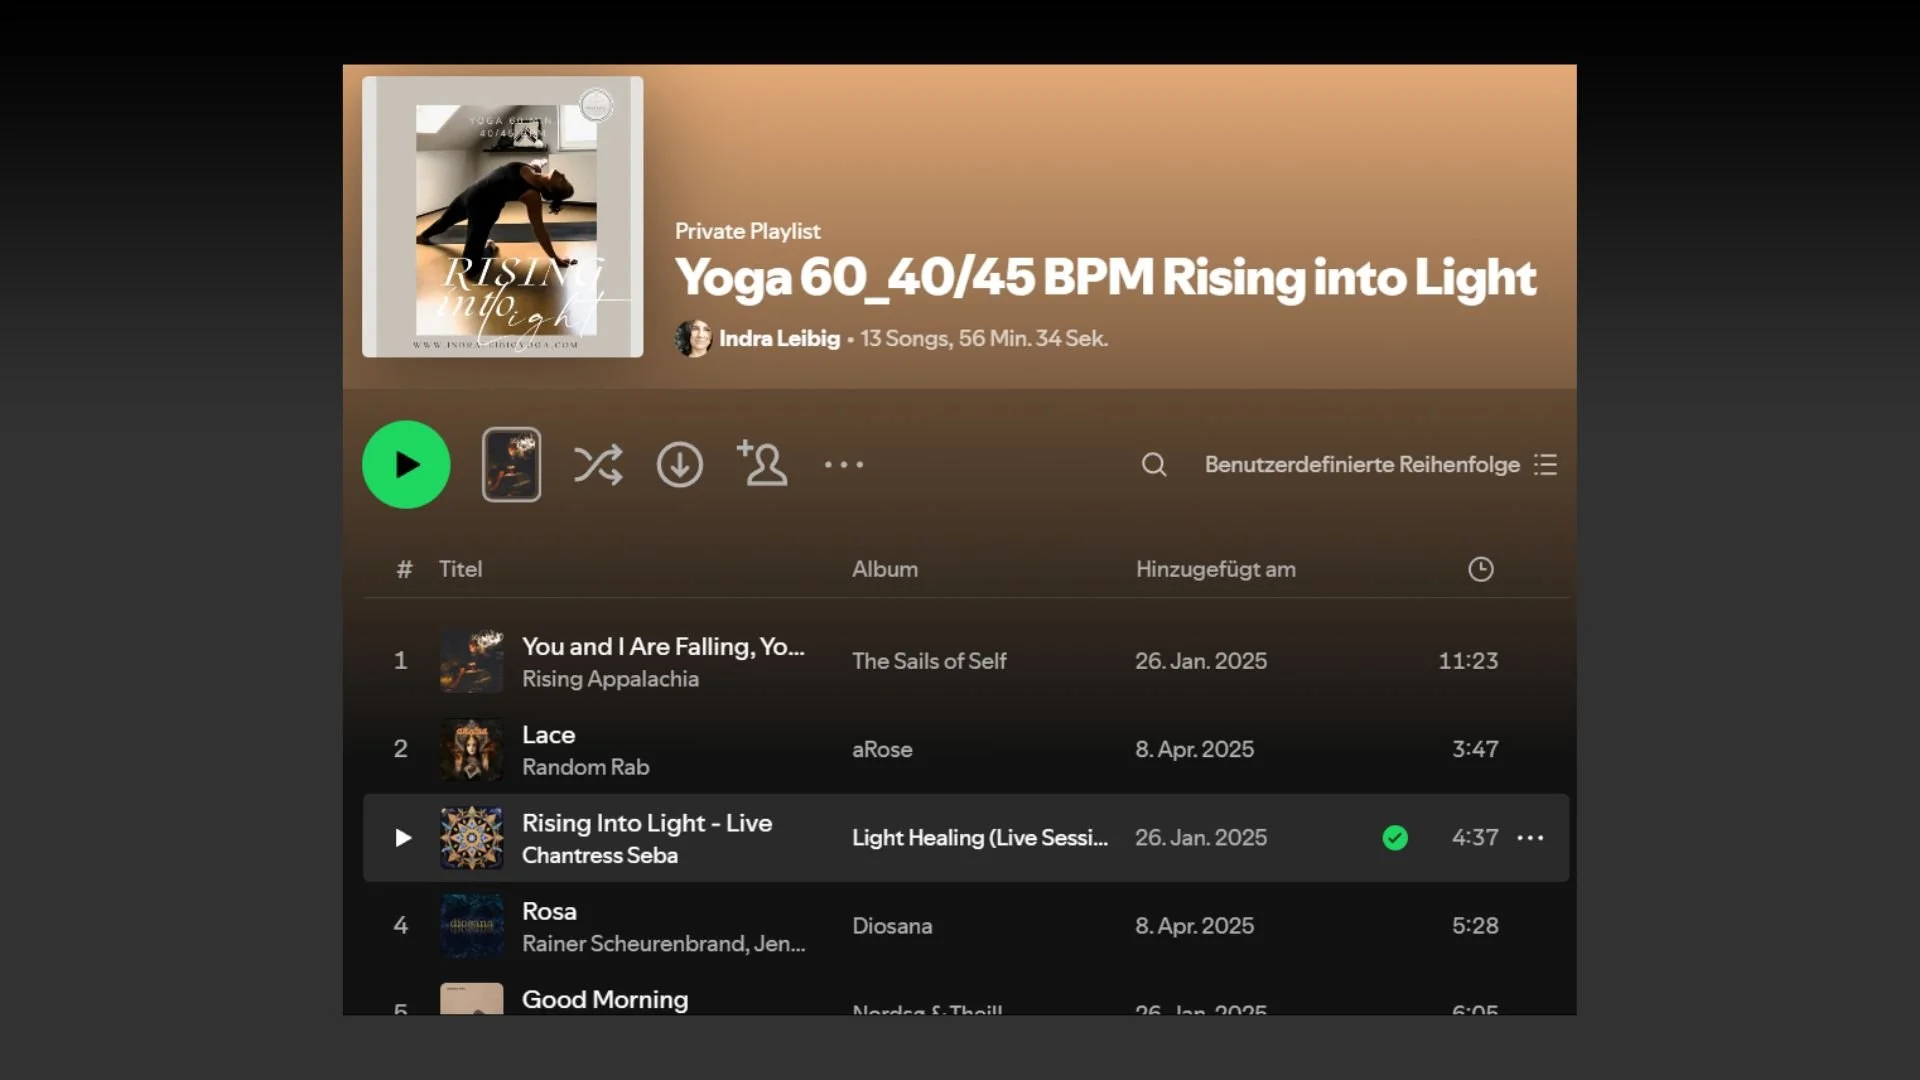Open the album The Sails of Self
The image size is (1920, 1080).
point(928,660)
